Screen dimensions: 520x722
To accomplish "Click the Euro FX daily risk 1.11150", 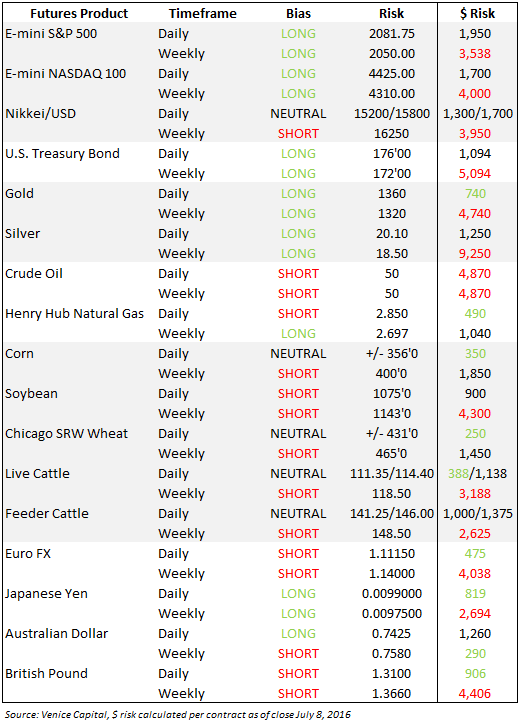I will [x=391, y=553].
